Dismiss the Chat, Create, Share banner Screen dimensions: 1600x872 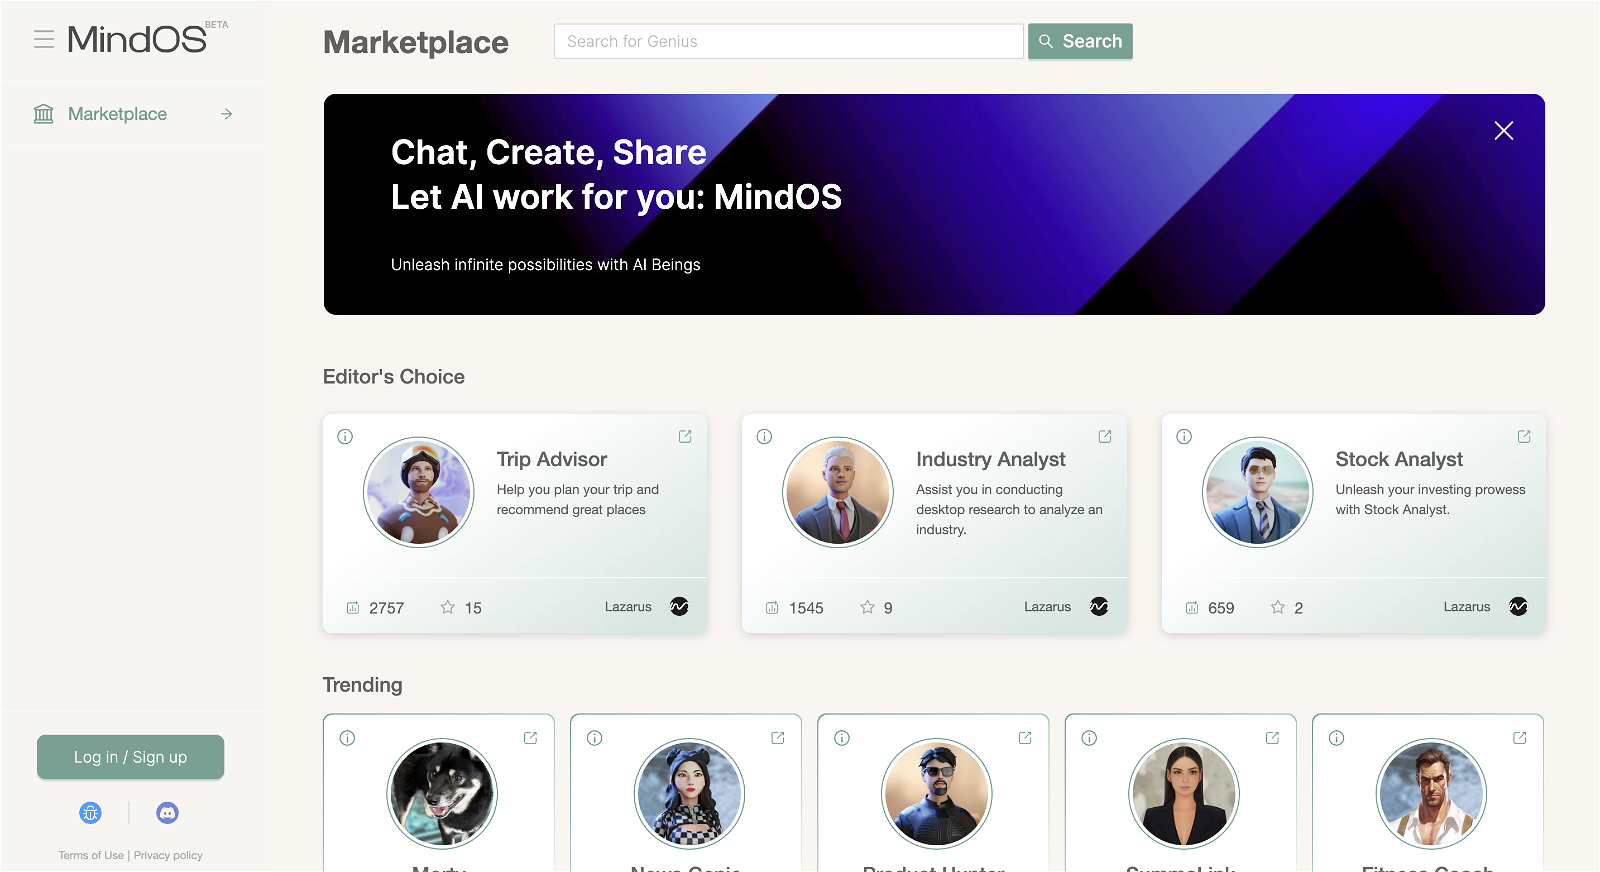pyautogui.click(x=1503, y=131)
